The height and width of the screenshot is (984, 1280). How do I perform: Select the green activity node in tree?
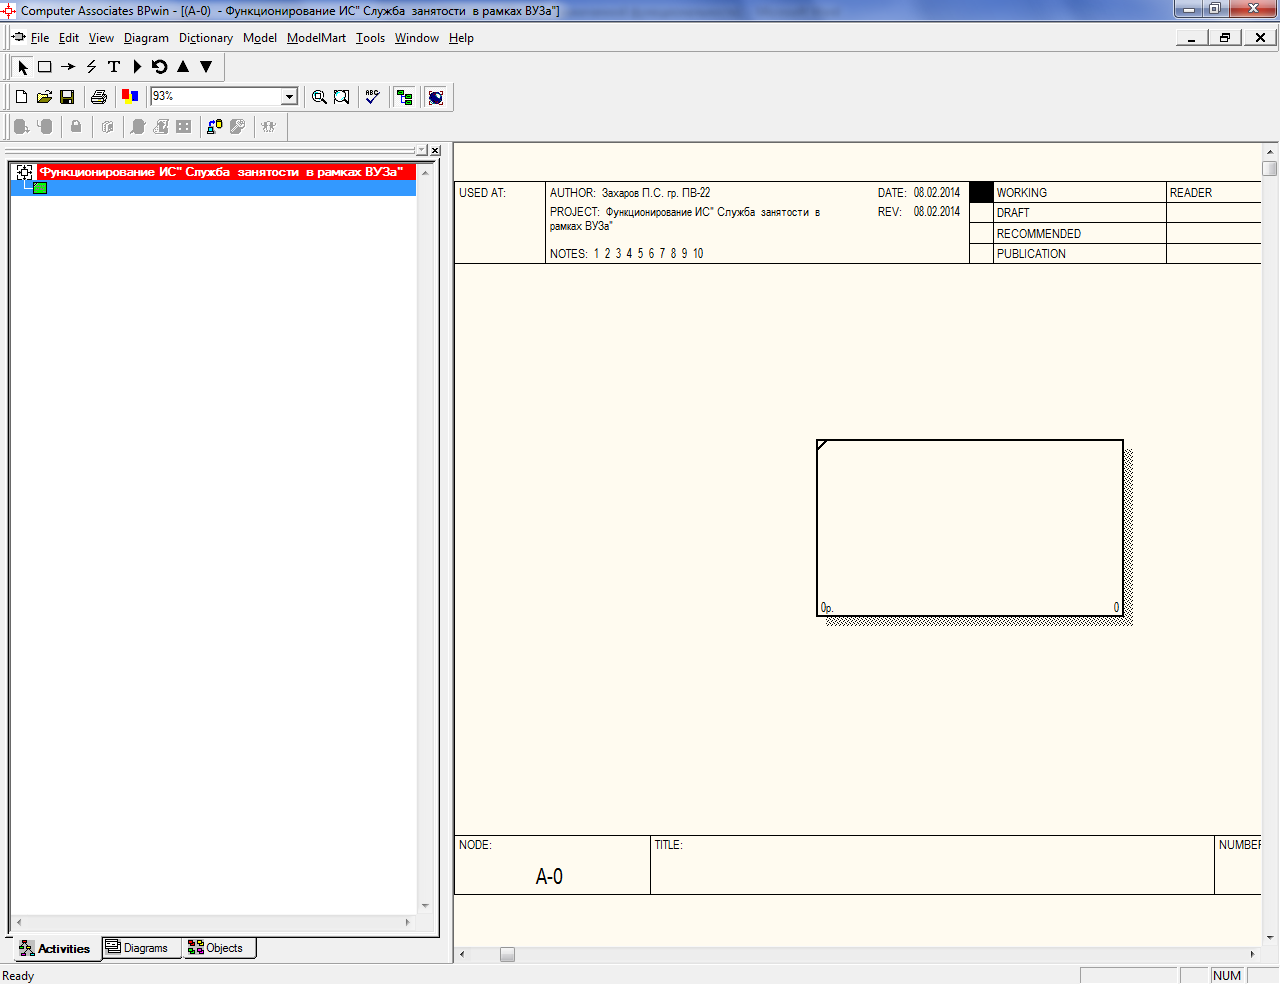[40, 188]
